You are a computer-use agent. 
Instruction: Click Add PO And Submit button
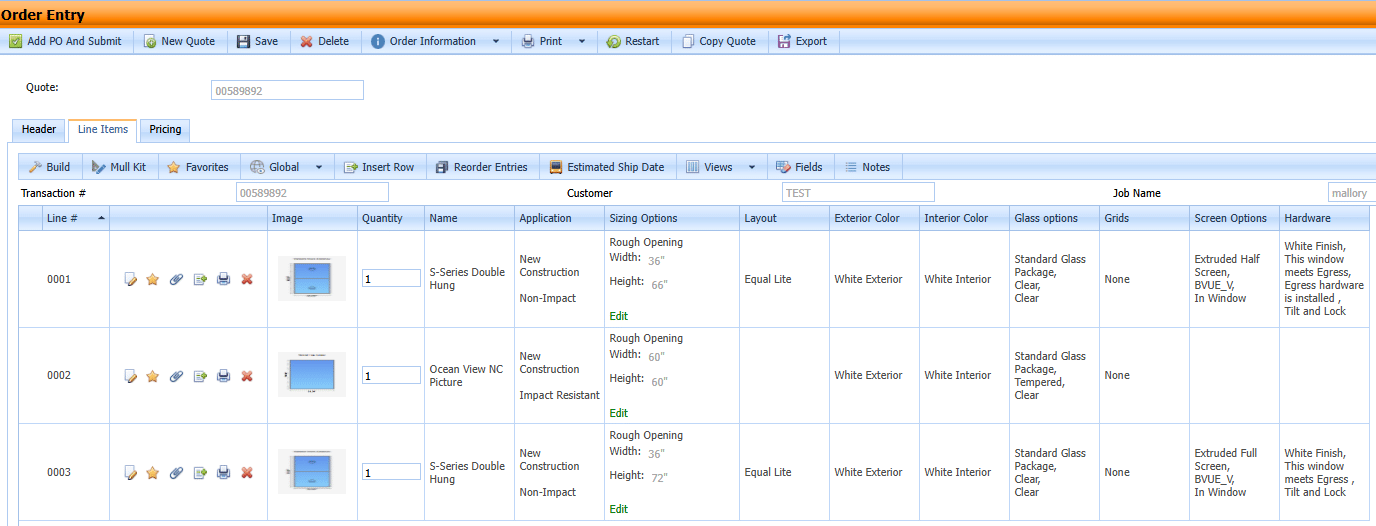(66, 42)
